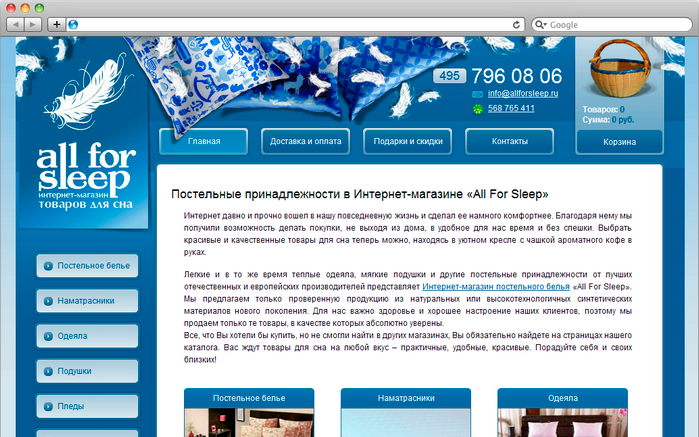
Task: Open the Доставка и оплата tab
Action: (x=305, y=141)
